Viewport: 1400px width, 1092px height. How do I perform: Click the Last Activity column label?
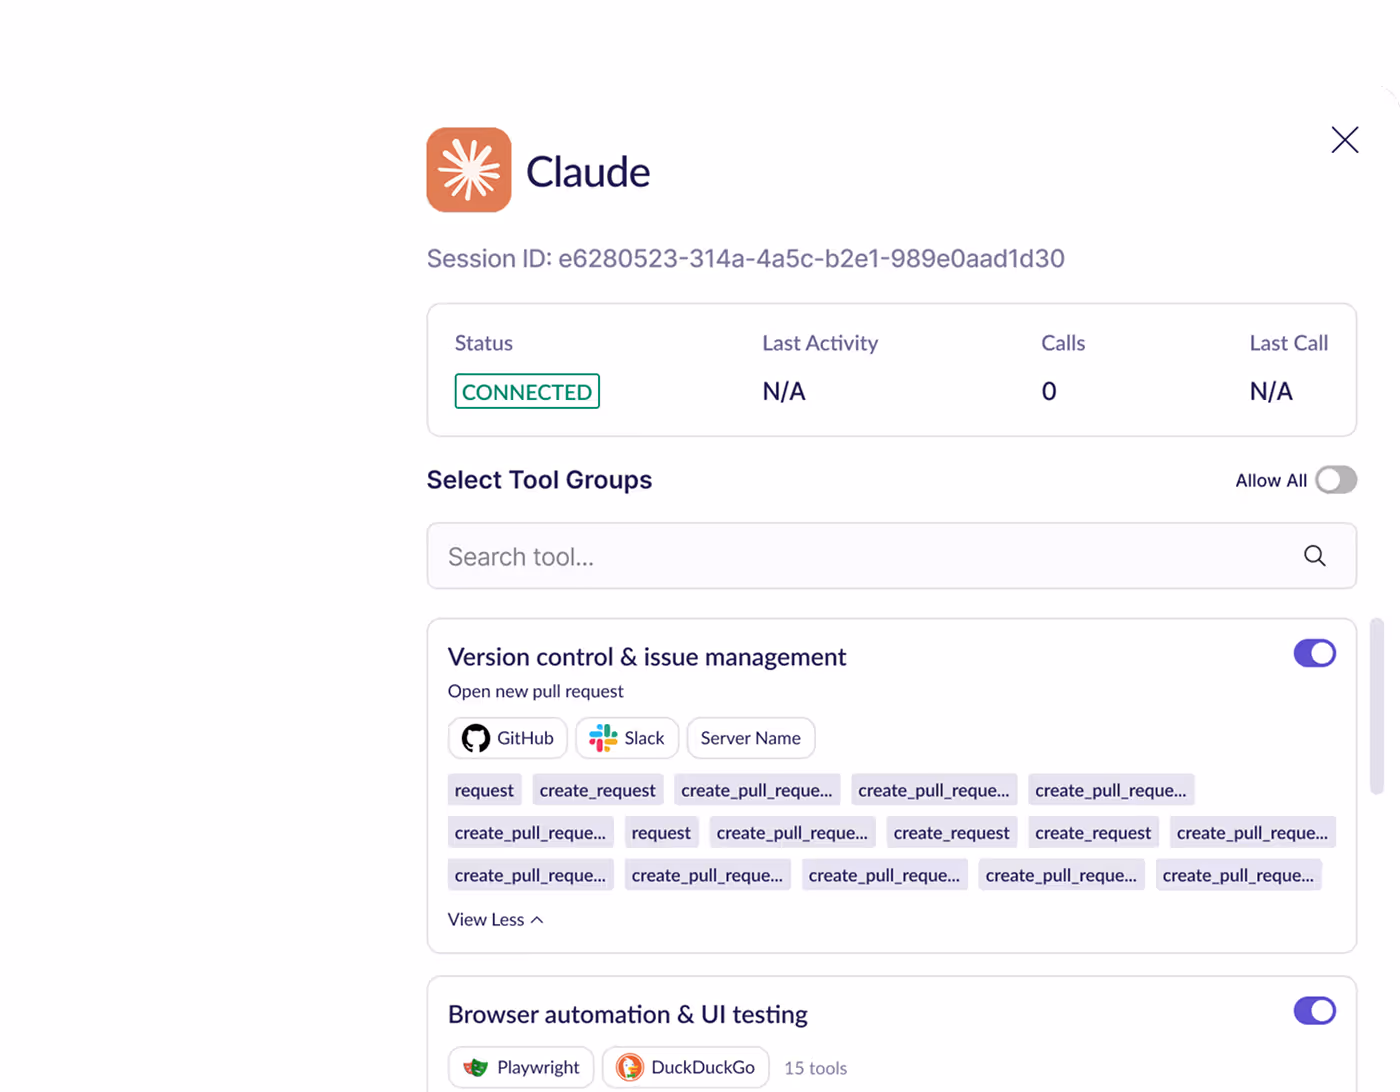(x=820, y=343)
